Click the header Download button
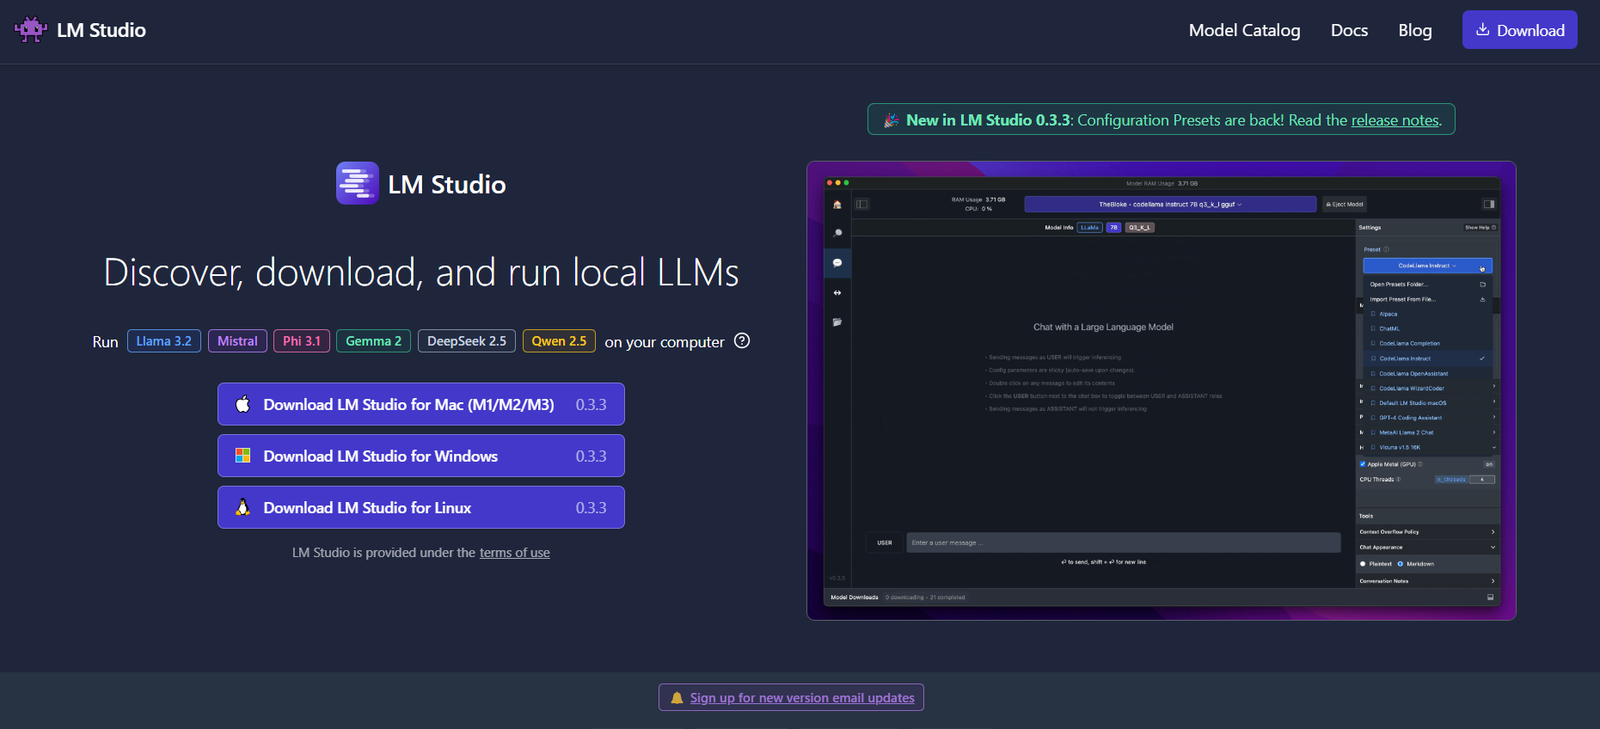 [x=1520, y=30]
